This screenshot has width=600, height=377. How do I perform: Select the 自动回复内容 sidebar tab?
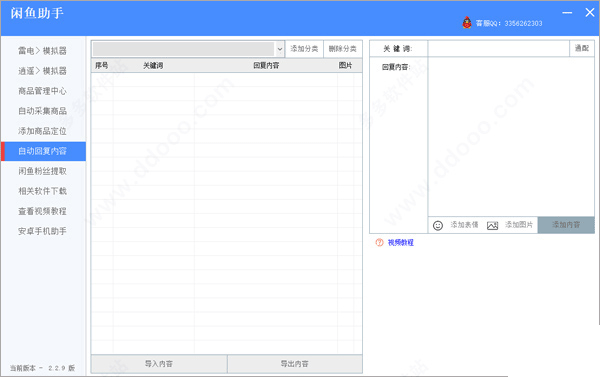(x=44, y=151)
